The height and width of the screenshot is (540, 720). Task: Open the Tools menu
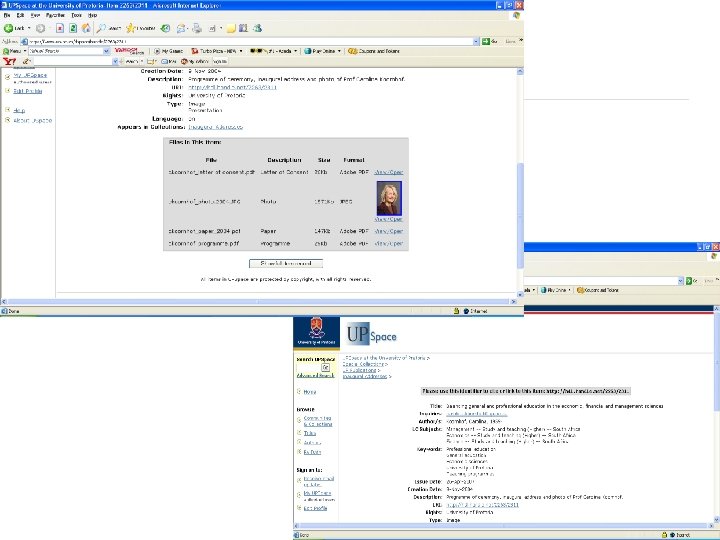pyautogui.click(x=76, y=15)
